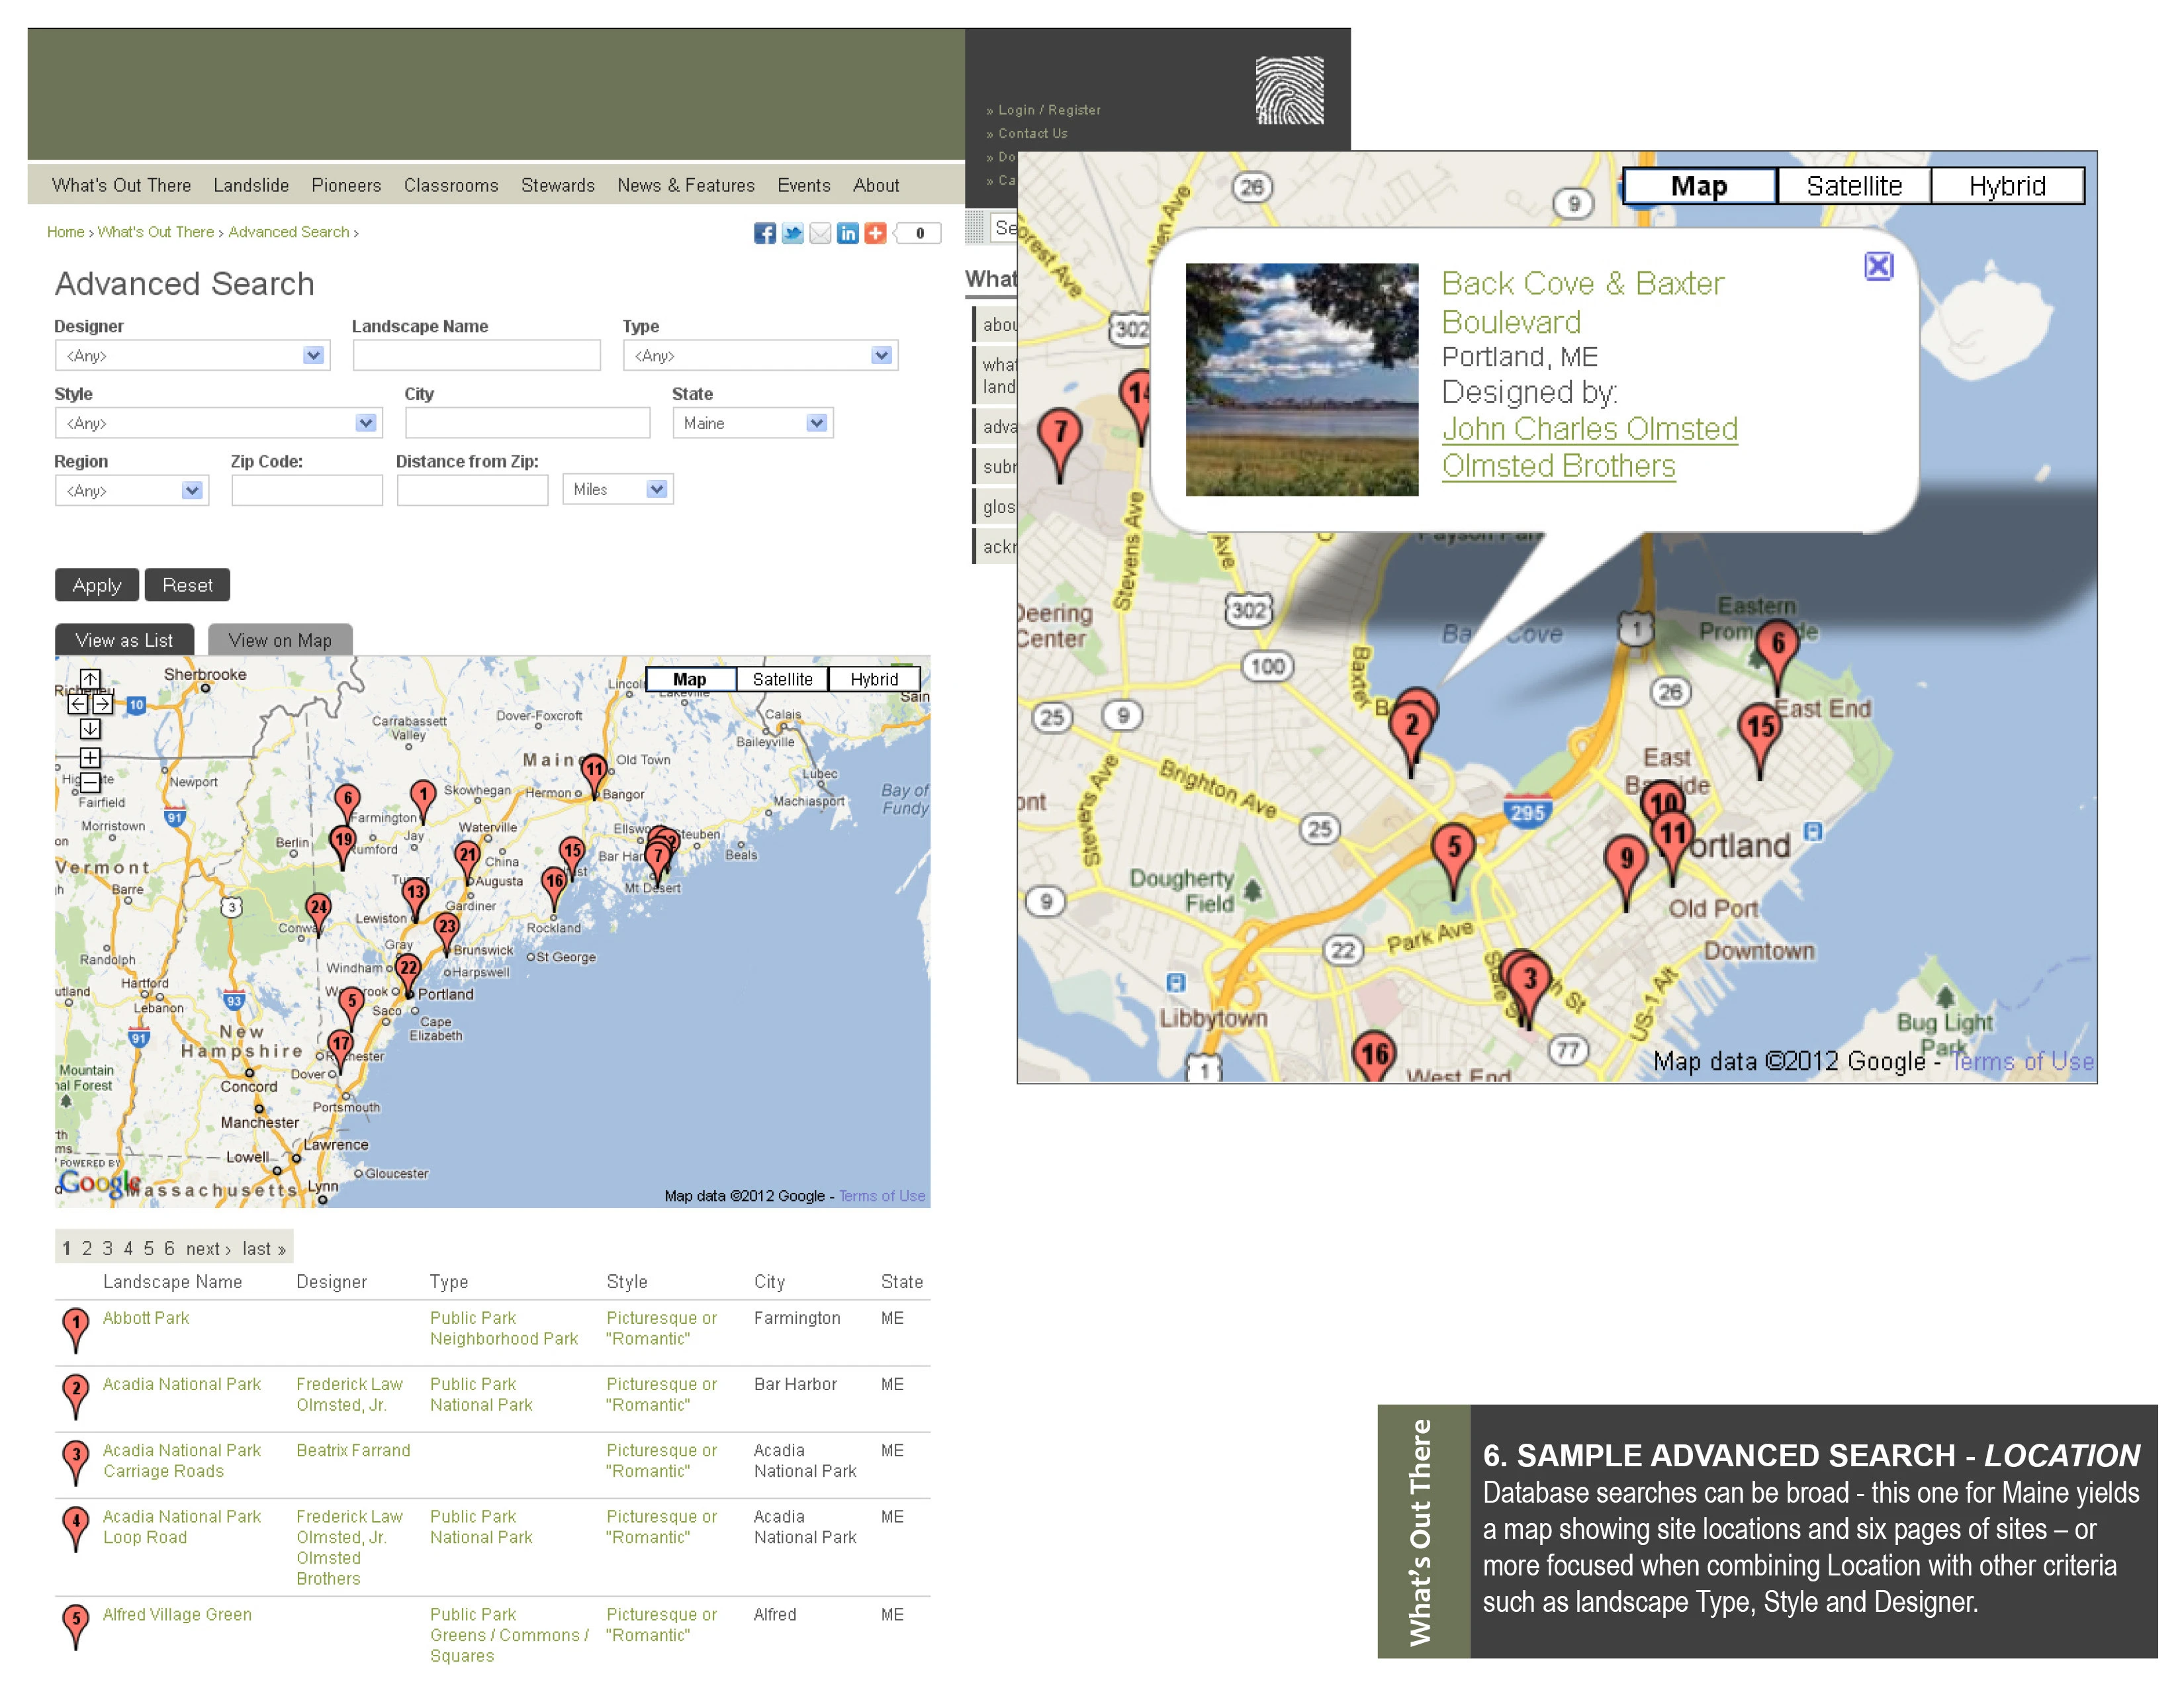Zoom in the small map with plus control
The image size is (2184, 1688).
(90, 757)
